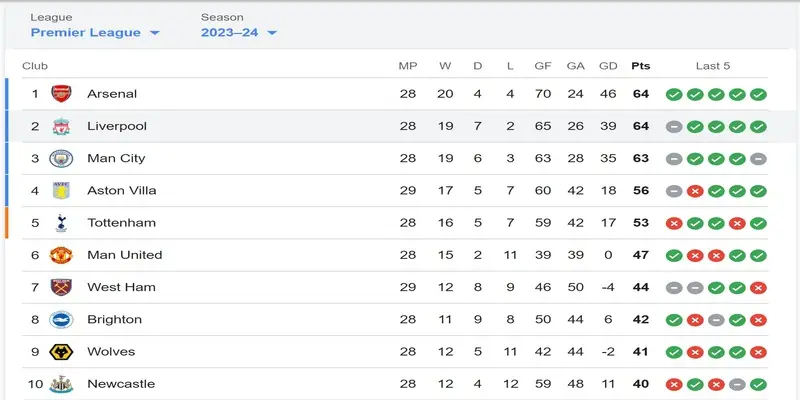Image resolution: width=800 pixels, height=400 pixels.
Task: Open the 2023–24 season dropdown
Action: [x=239, y=33]
